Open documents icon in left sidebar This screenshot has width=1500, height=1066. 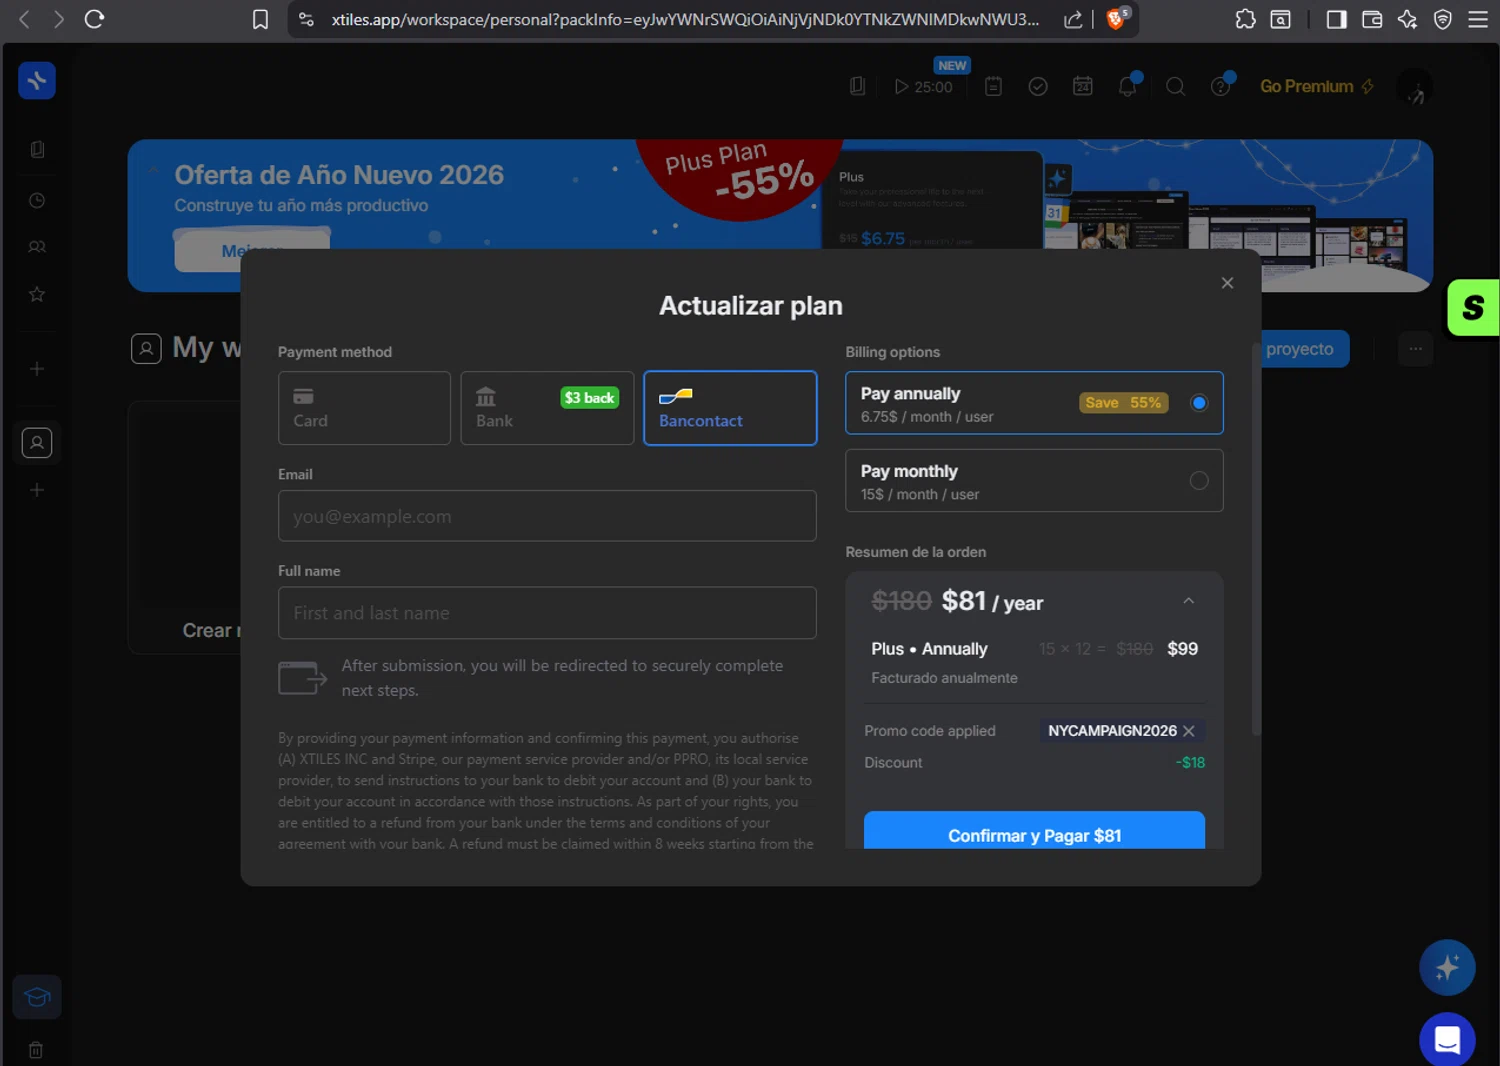[x=37, y=149]
